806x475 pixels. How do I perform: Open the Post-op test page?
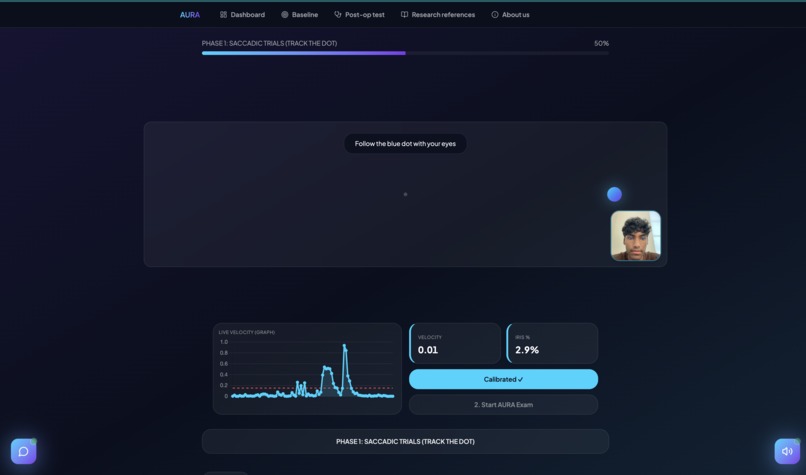pos(359,15)
